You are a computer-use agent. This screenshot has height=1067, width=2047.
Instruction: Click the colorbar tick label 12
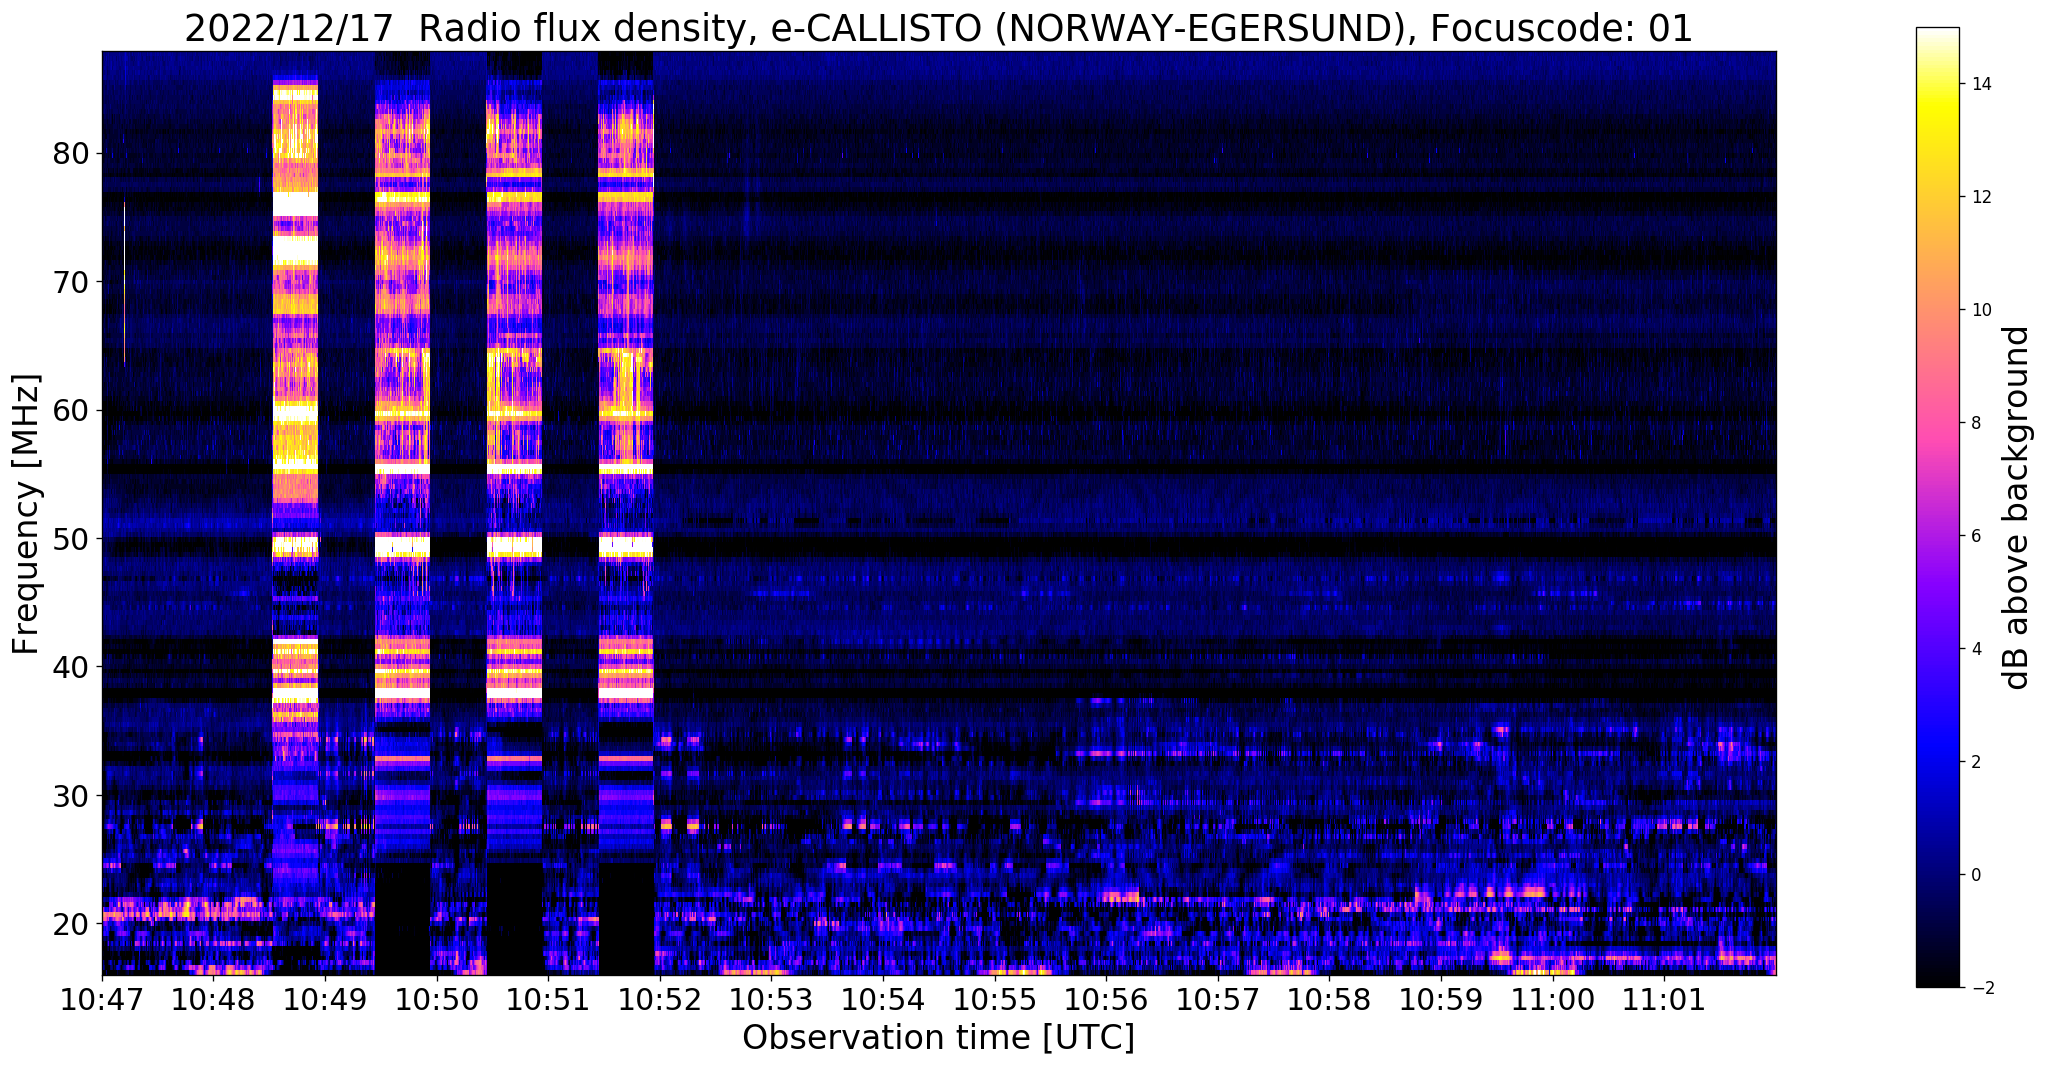pos(1980,197)
